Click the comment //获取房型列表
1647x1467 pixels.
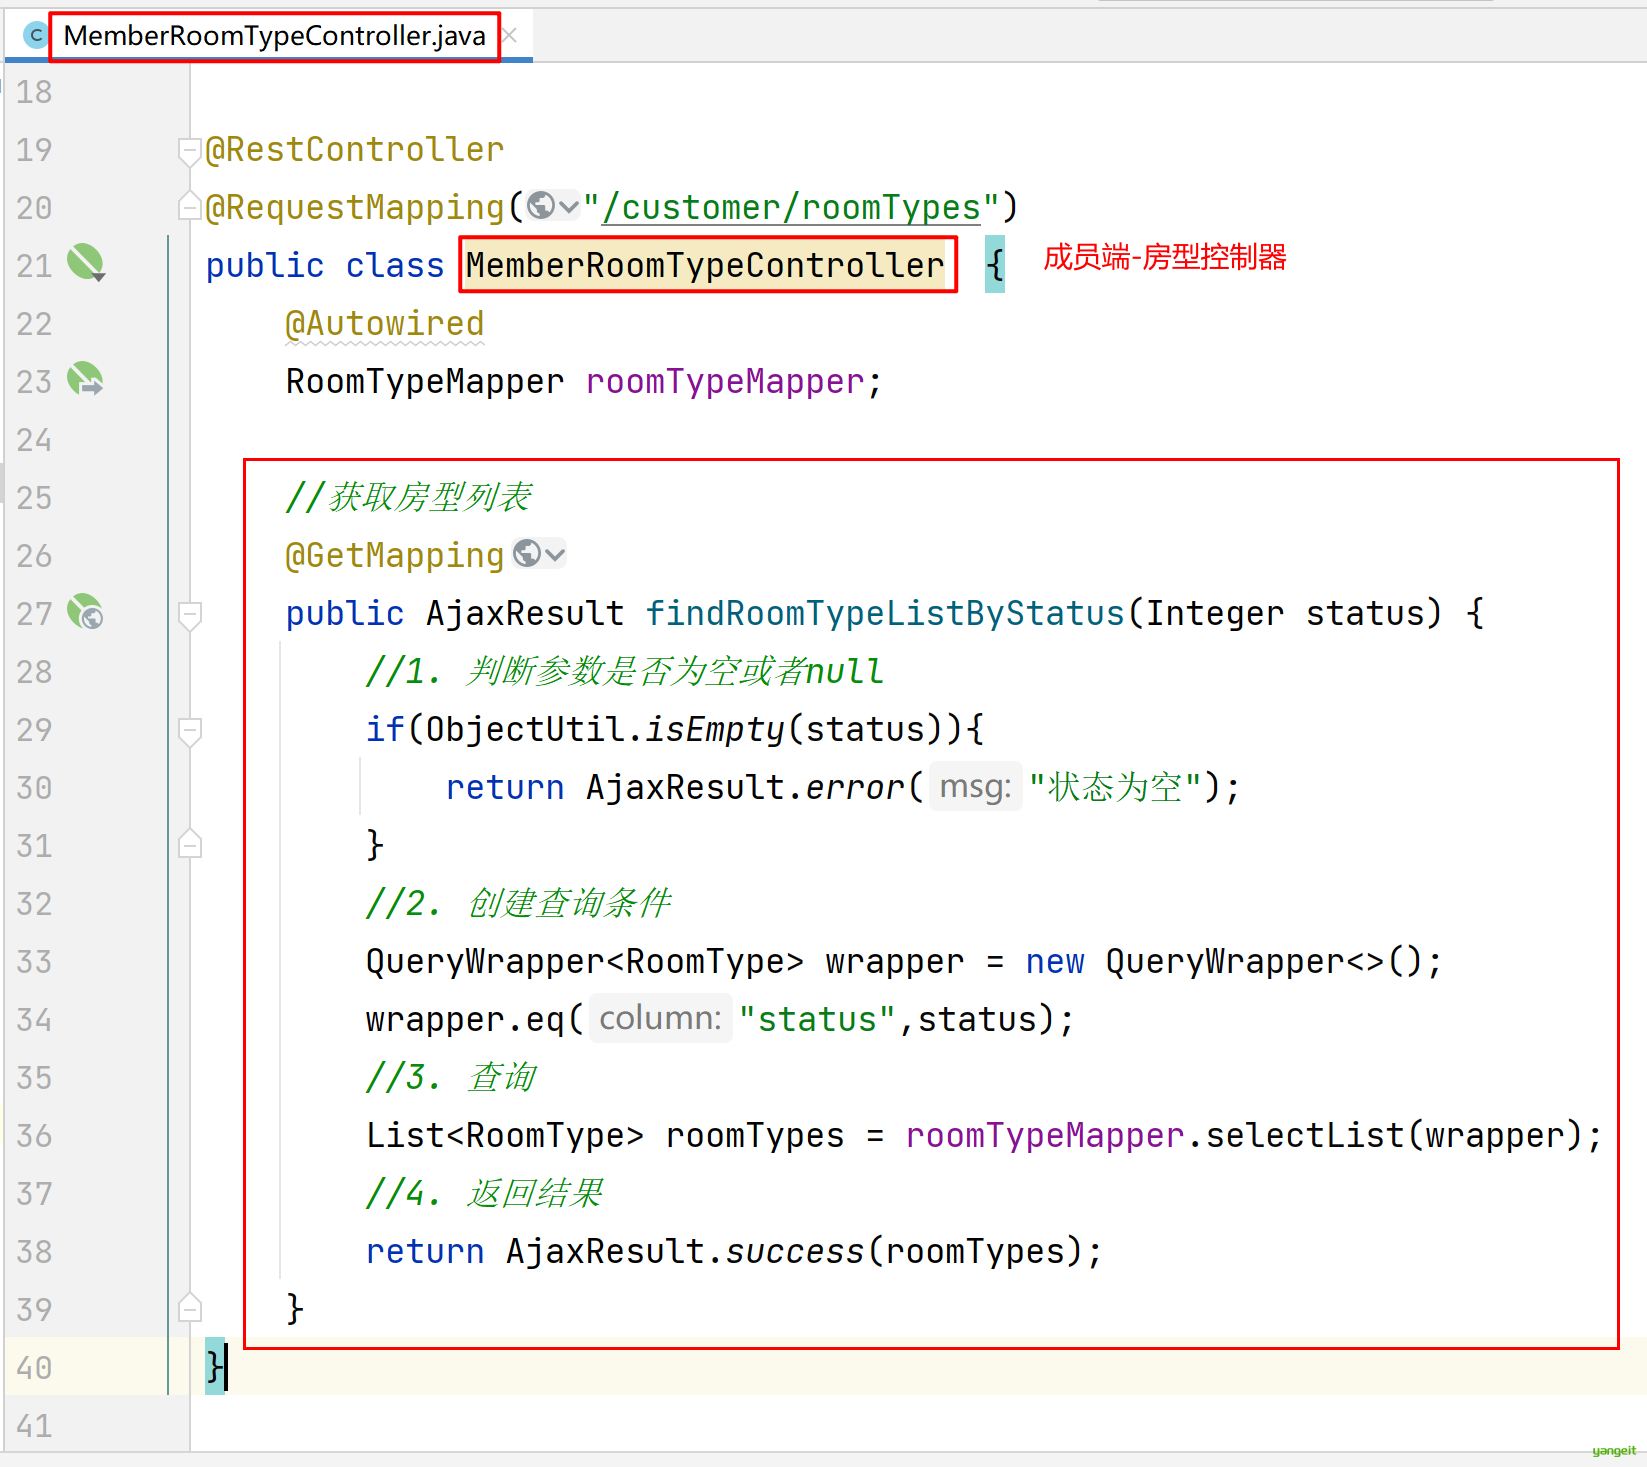(x=408, y=497)
